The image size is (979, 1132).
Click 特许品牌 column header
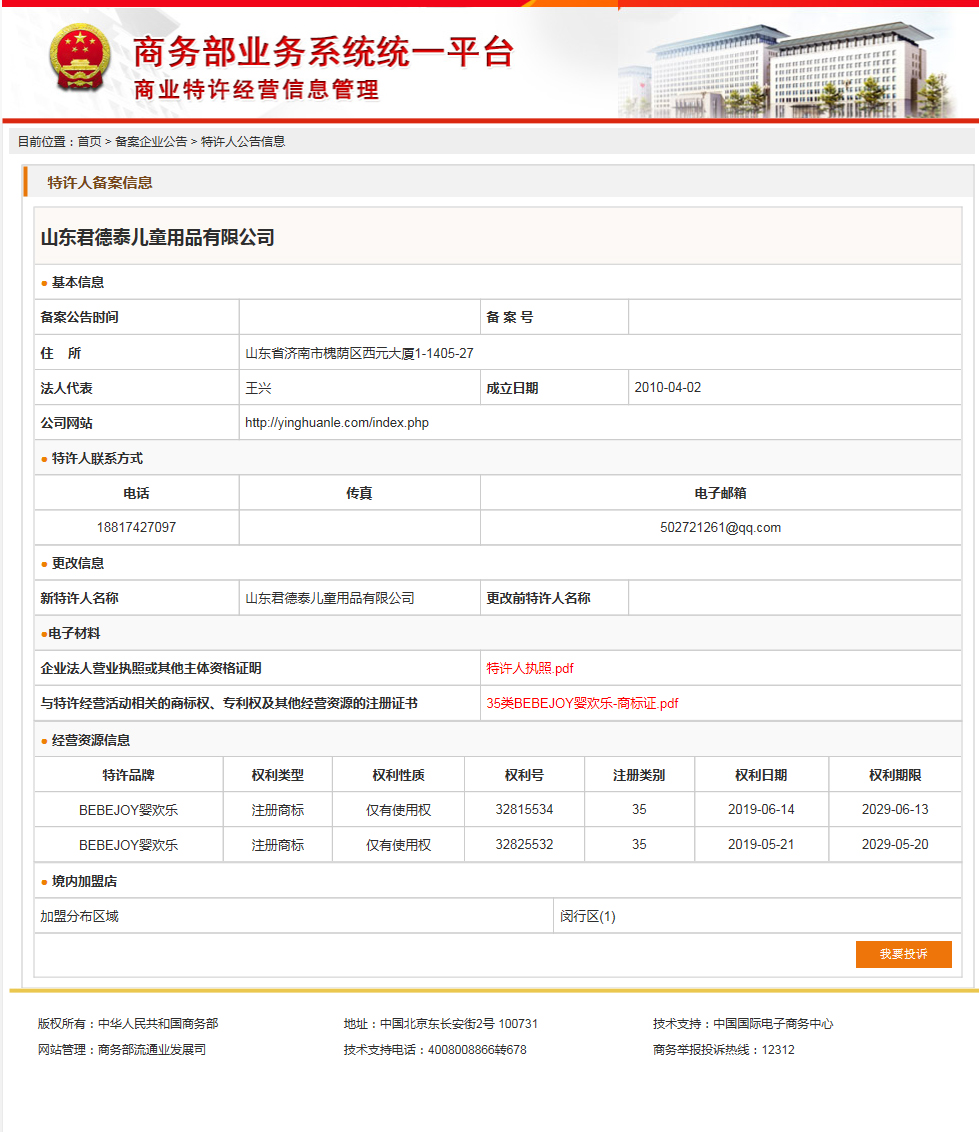[x=129, y=775]
